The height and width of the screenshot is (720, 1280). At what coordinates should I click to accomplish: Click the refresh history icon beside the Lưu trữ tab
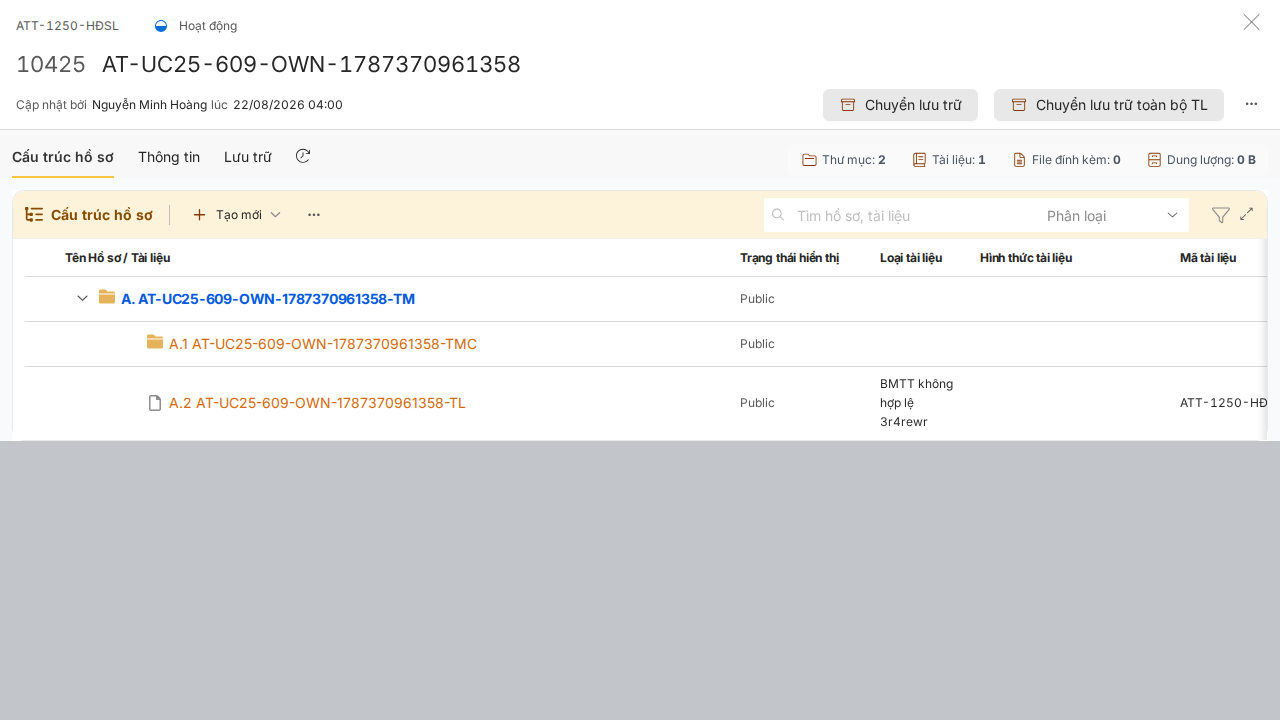[x=303, y=156]
